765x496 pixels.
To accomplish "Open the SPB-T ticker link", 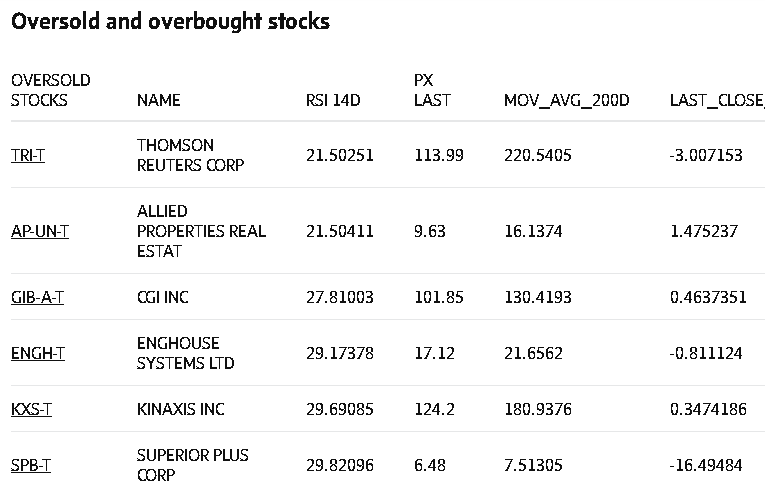I will tap(31, 465).
